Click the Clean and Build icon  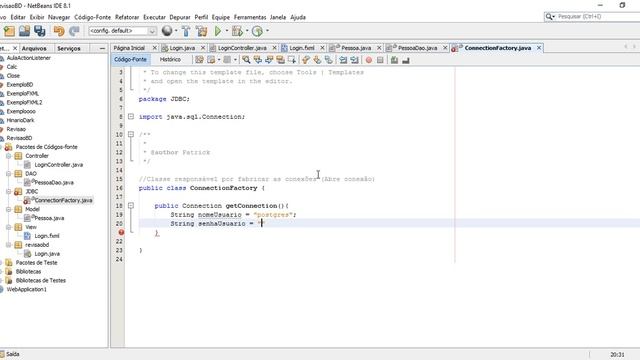(202, 31)
